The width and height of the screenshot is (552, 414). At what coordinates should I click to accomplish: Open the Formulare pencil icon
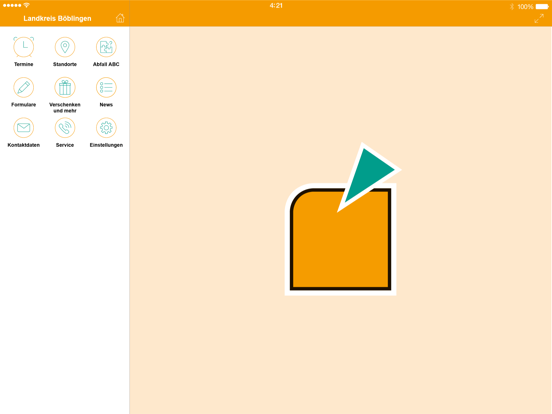[24, 87]
